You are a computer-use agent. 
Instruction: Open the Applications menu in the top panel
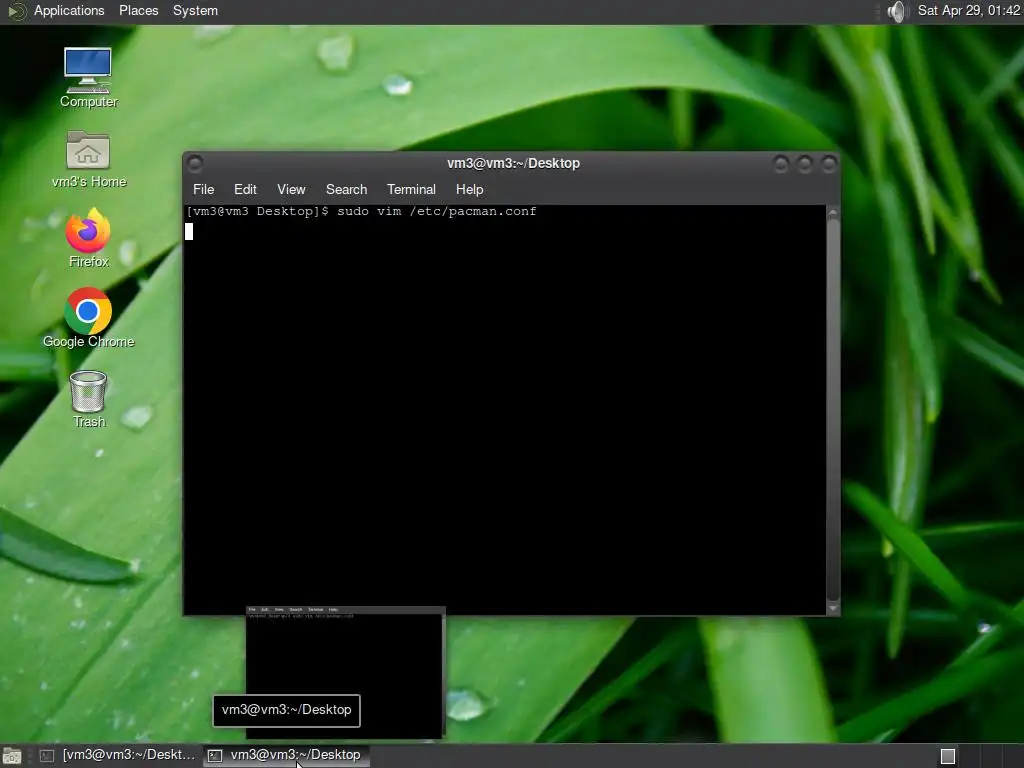pos(69,11)
